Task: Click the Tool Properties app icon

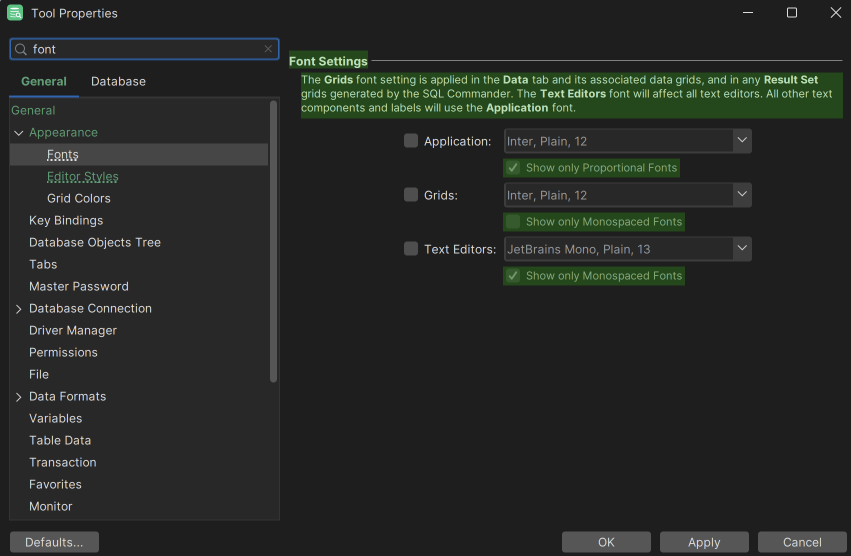Action: [x=15, y=13]
